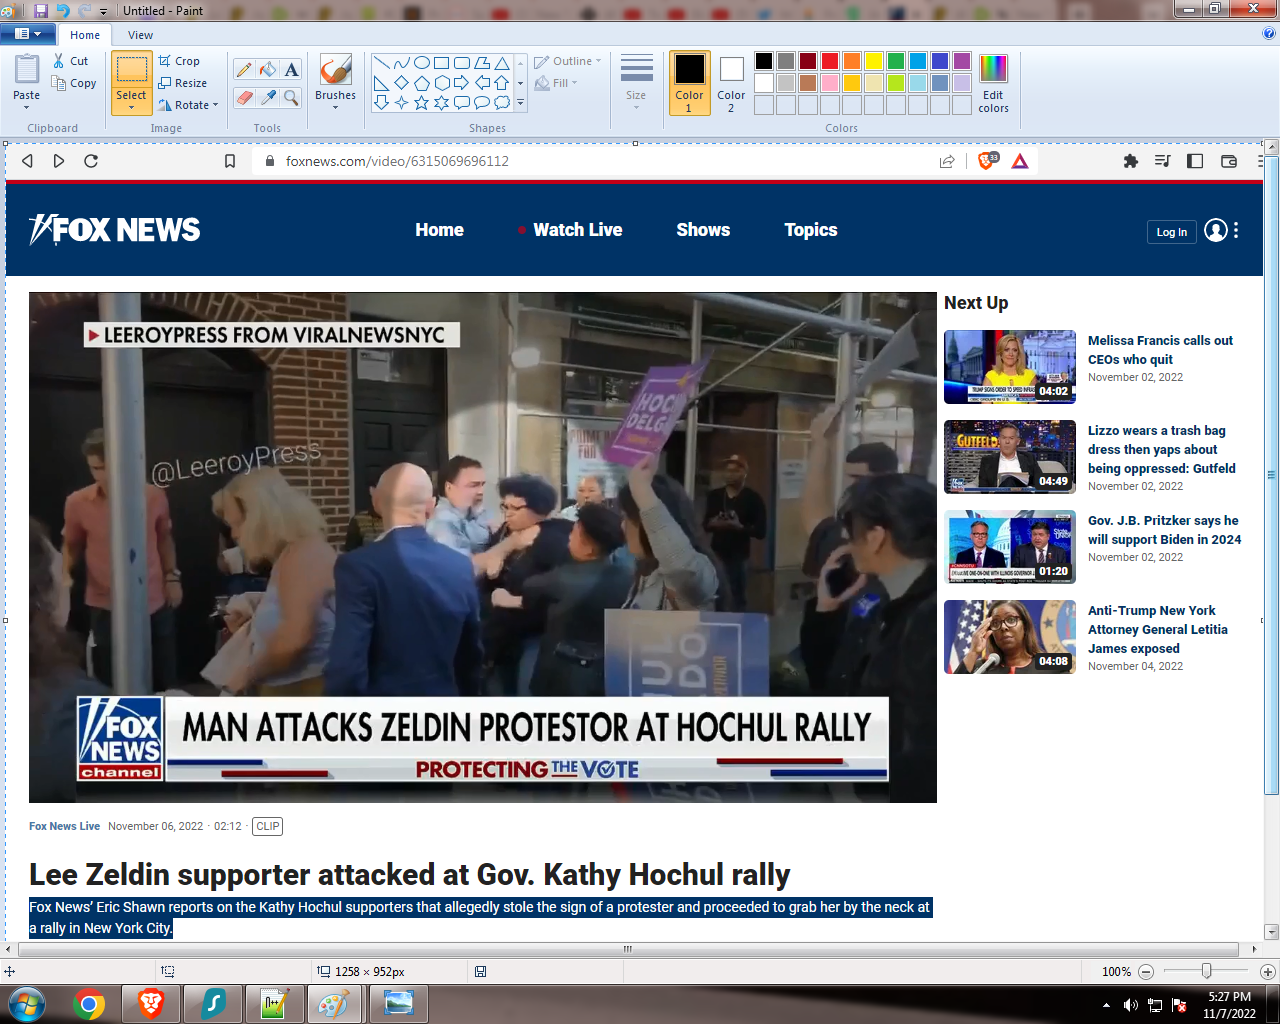Select the Eraser tool
Screen dimensions: 1280x1024
coord(244,97)
